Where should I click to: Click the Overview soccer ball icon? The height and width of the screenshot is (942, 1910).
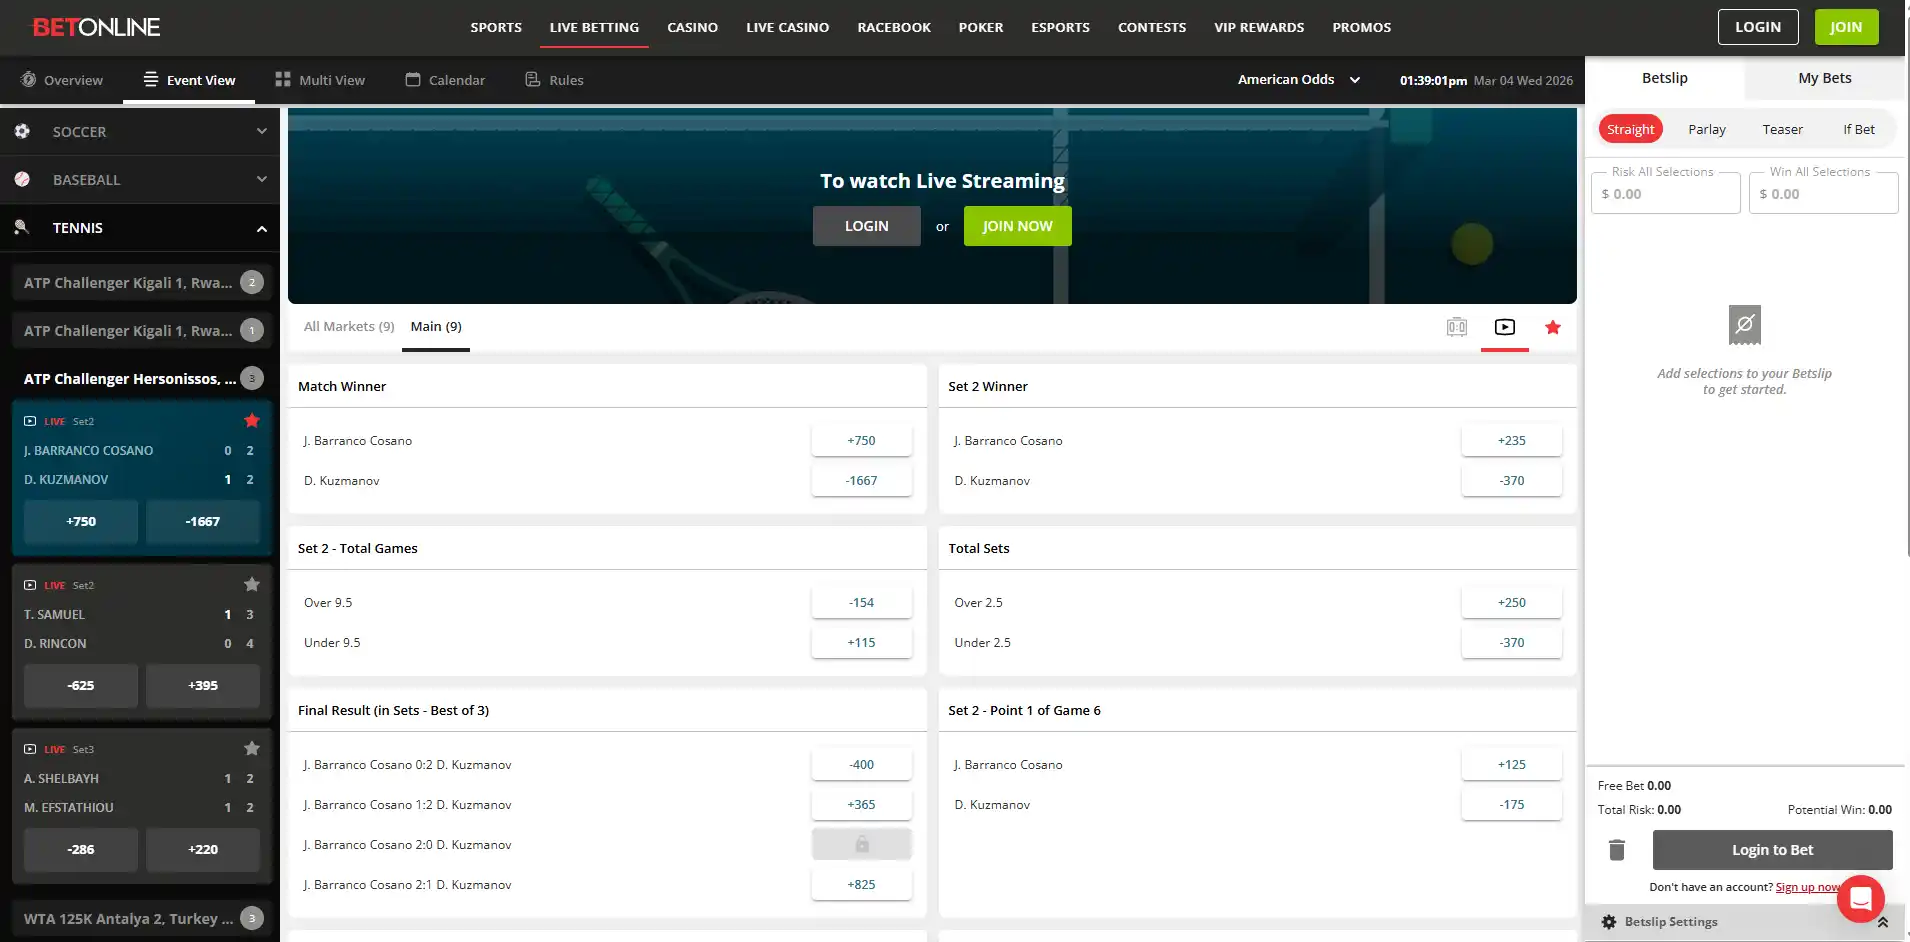click(x=29, y=79)
